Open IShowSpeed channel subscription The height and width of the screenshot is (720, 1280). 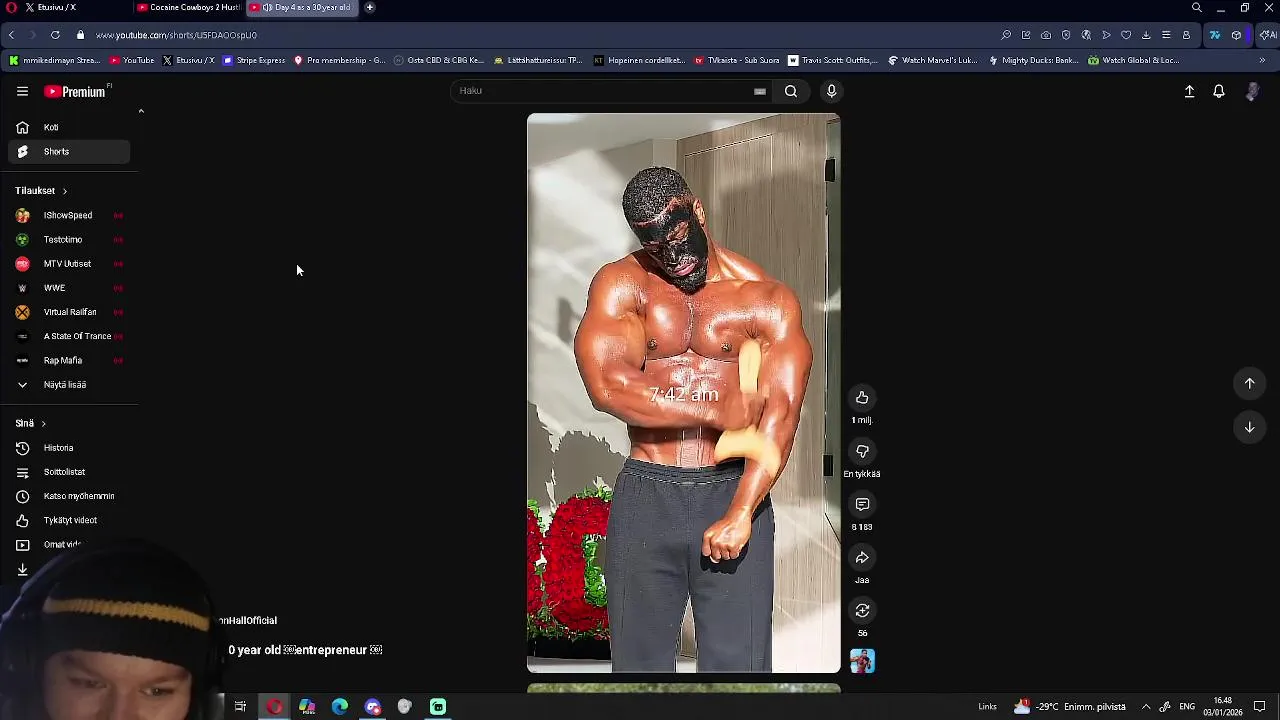69,215
